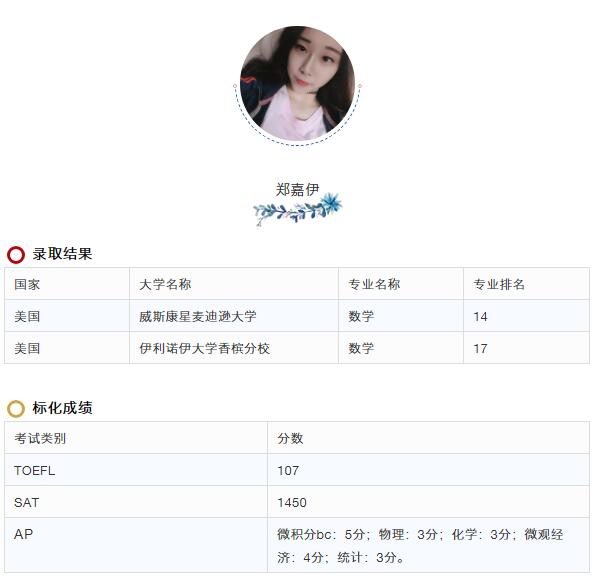Click the 专业名称 column header
This screenshot has width=595, height=578.
[374, 284]
